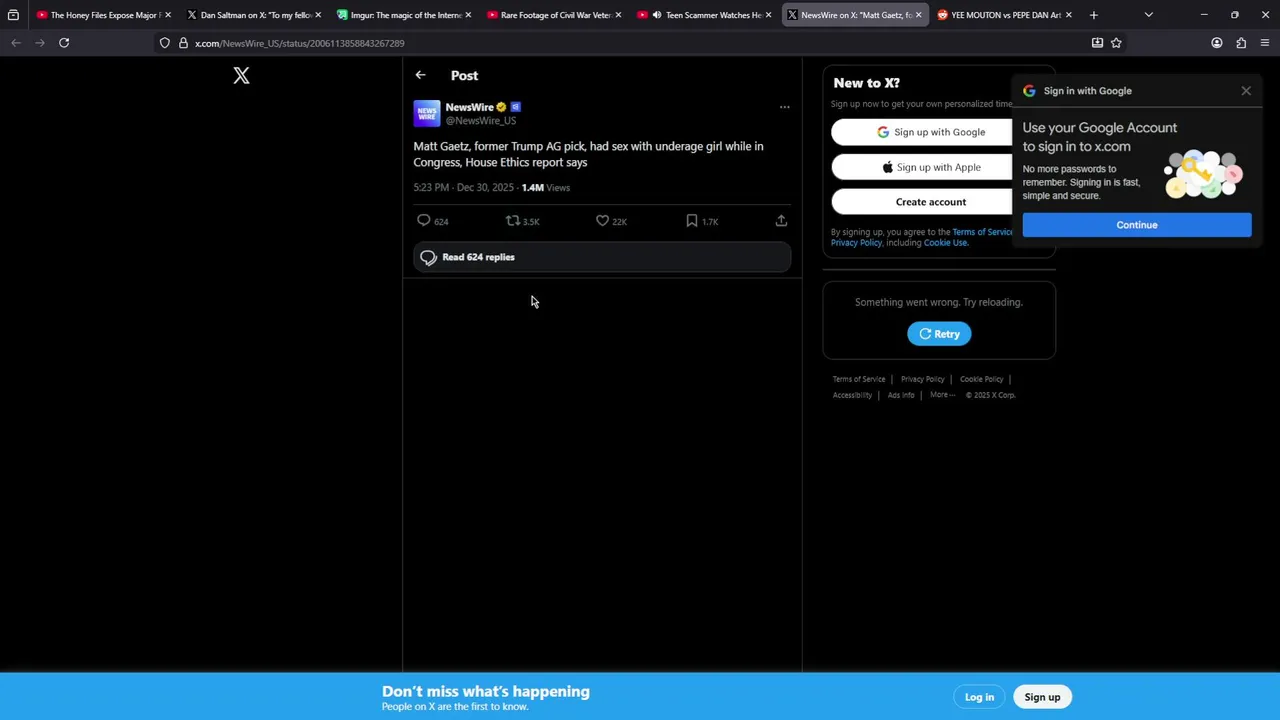Open Terms of Service footer link

[859, 379]
